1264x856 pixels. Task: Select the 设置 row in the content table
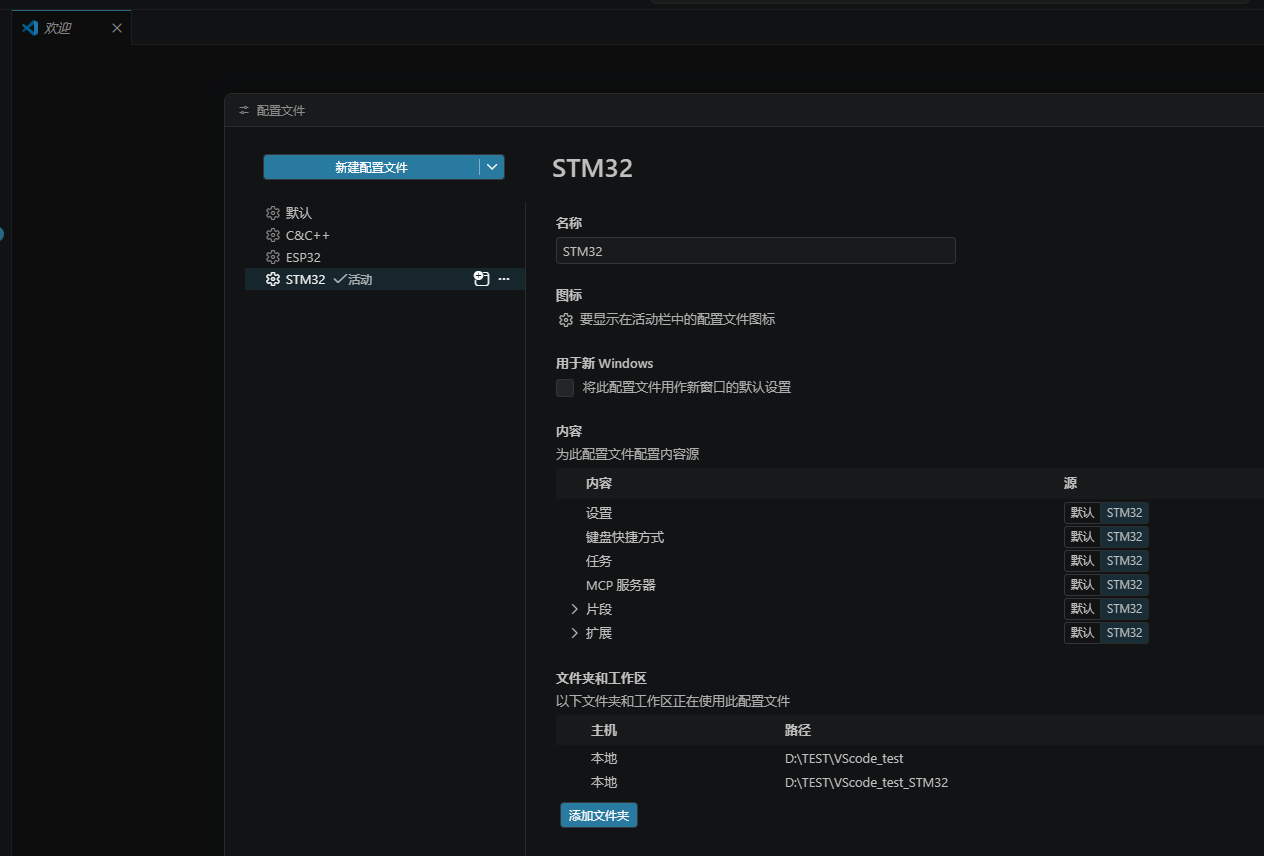910,513
